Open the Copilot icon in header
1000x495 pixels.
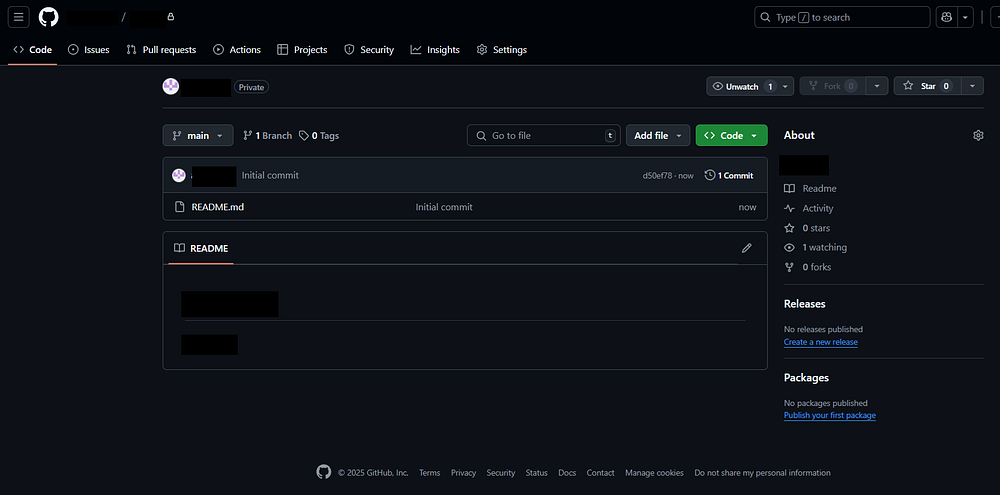tap(945, 17)
